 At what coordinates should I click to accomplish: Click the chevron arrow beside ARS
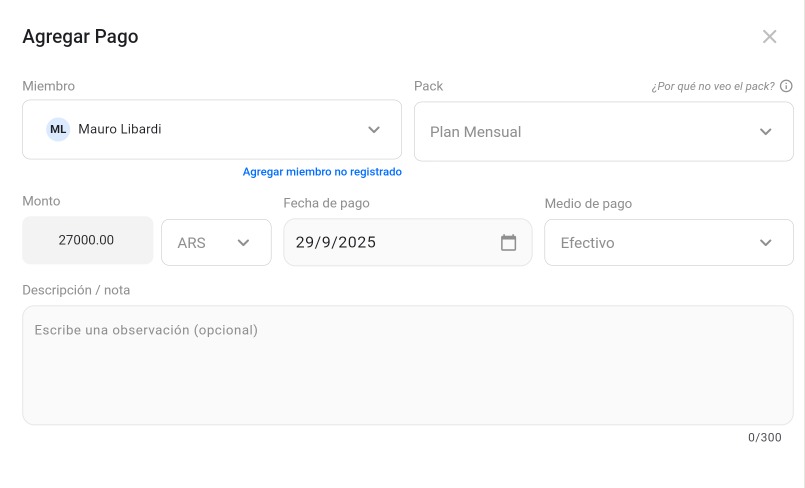click(243, 242)
